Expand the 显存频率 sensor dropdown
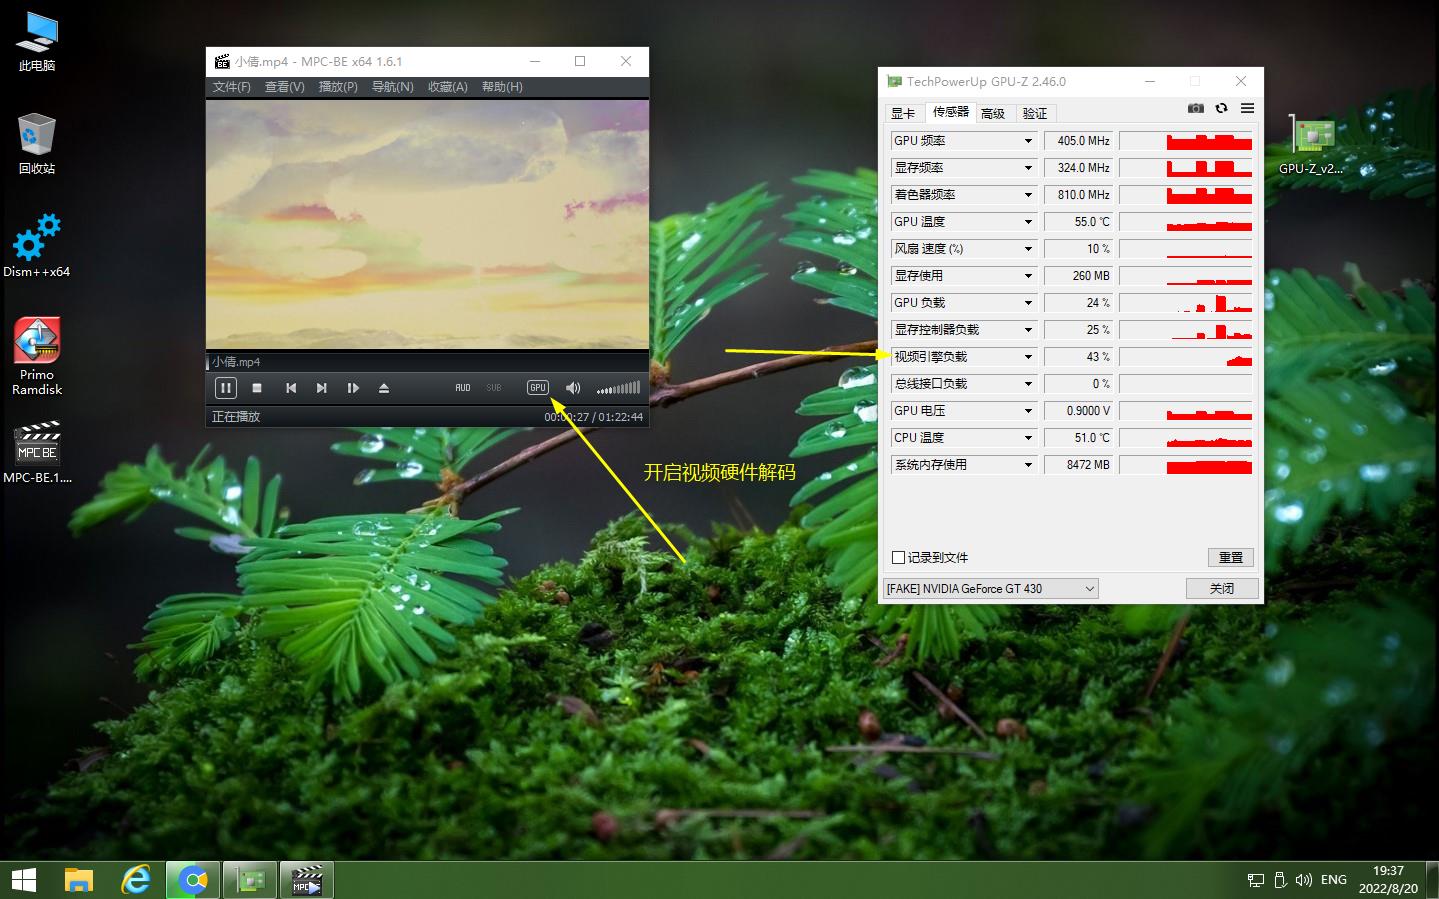 [x=1027, y=168]
